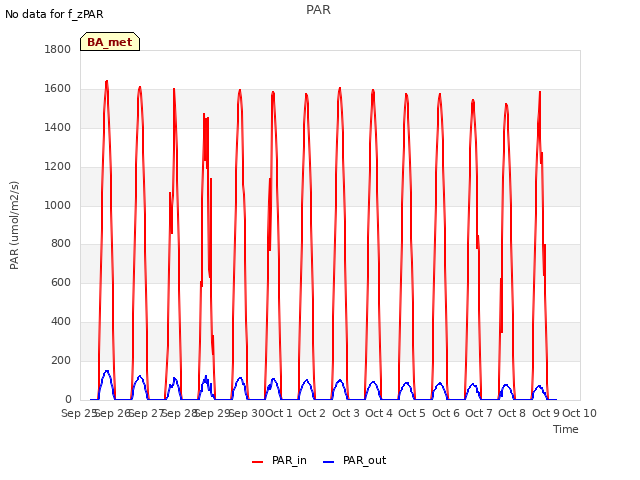Click the Oct 4 x-axis date label

coord(379,413)
